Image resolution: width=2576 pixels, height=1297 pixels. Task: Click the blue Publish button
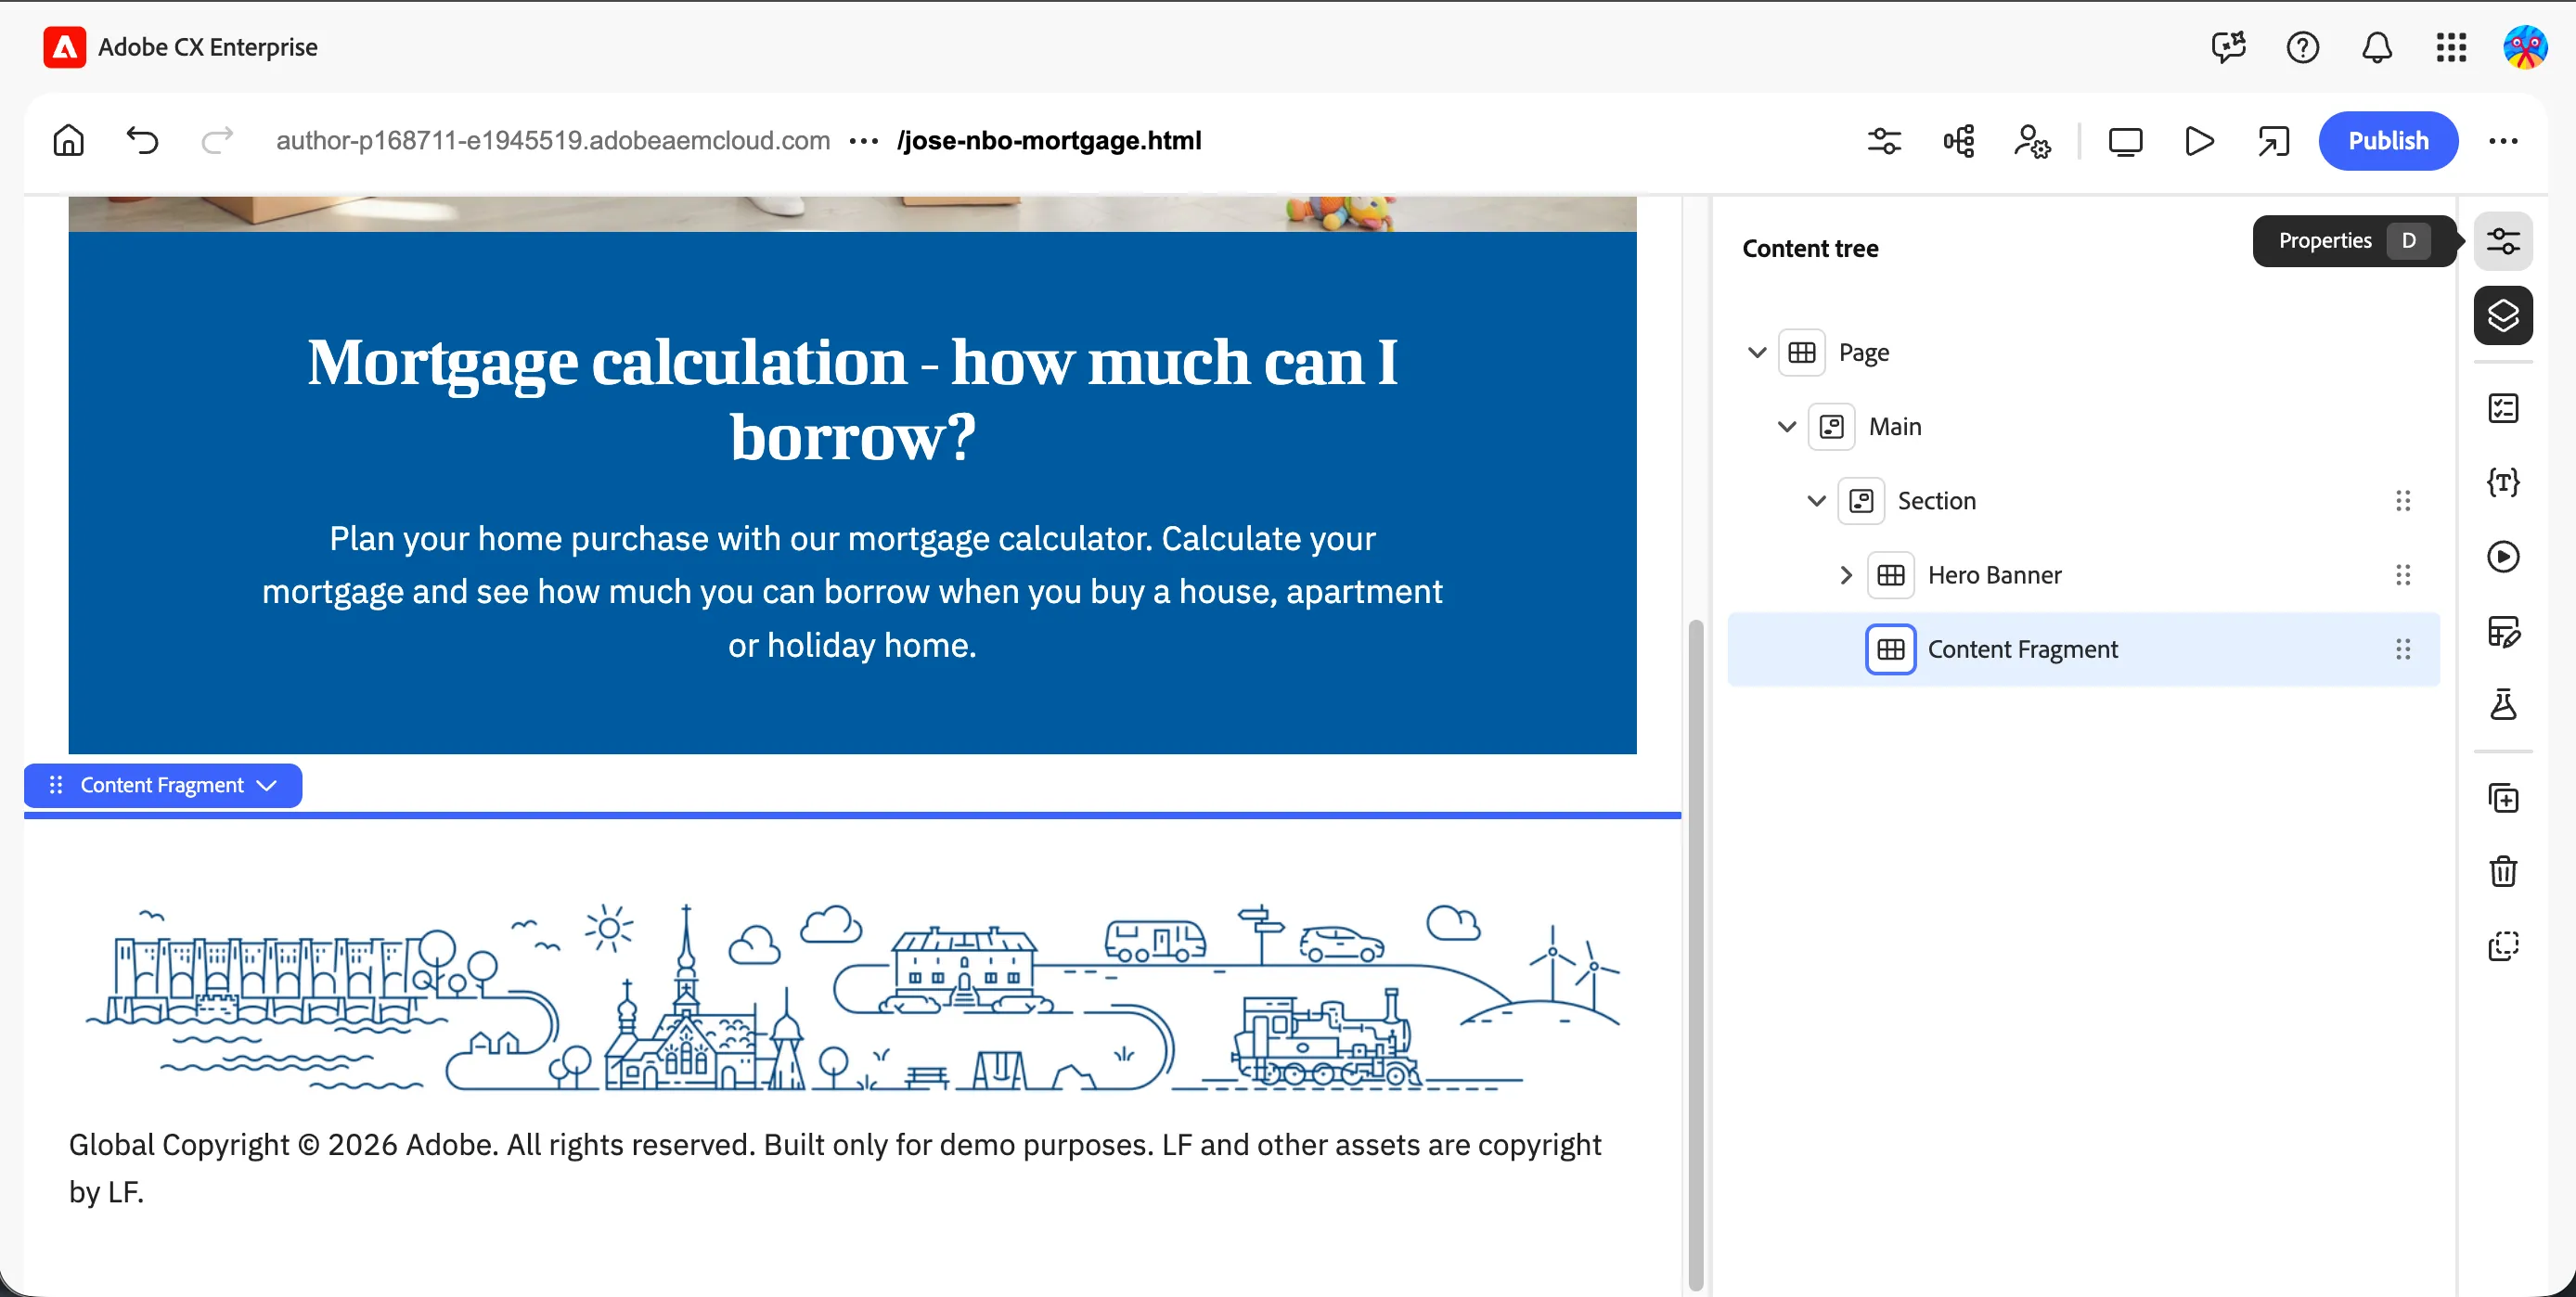(x=2388, y=141)
